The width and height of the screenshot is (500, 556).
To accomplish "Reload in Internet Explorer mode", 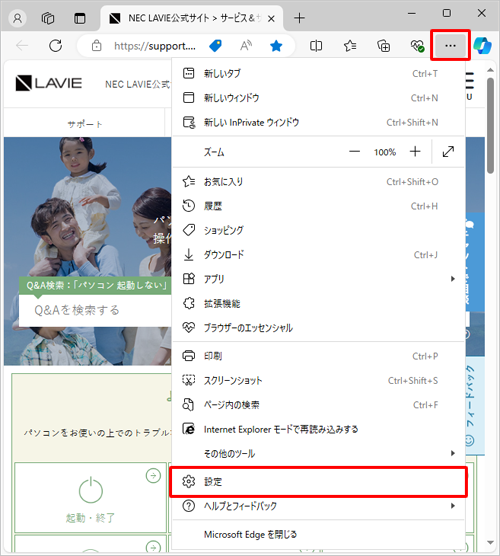I will click(x=318, y=429).
